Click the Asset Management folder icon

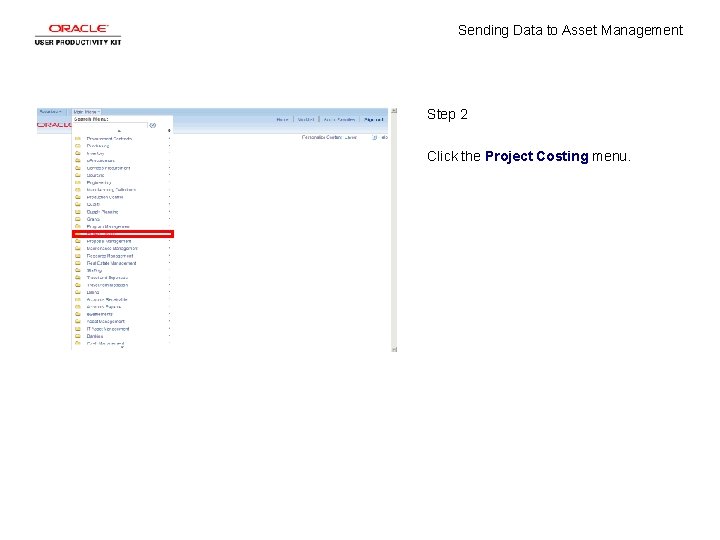pyautogui.click(x=78, y=321)
